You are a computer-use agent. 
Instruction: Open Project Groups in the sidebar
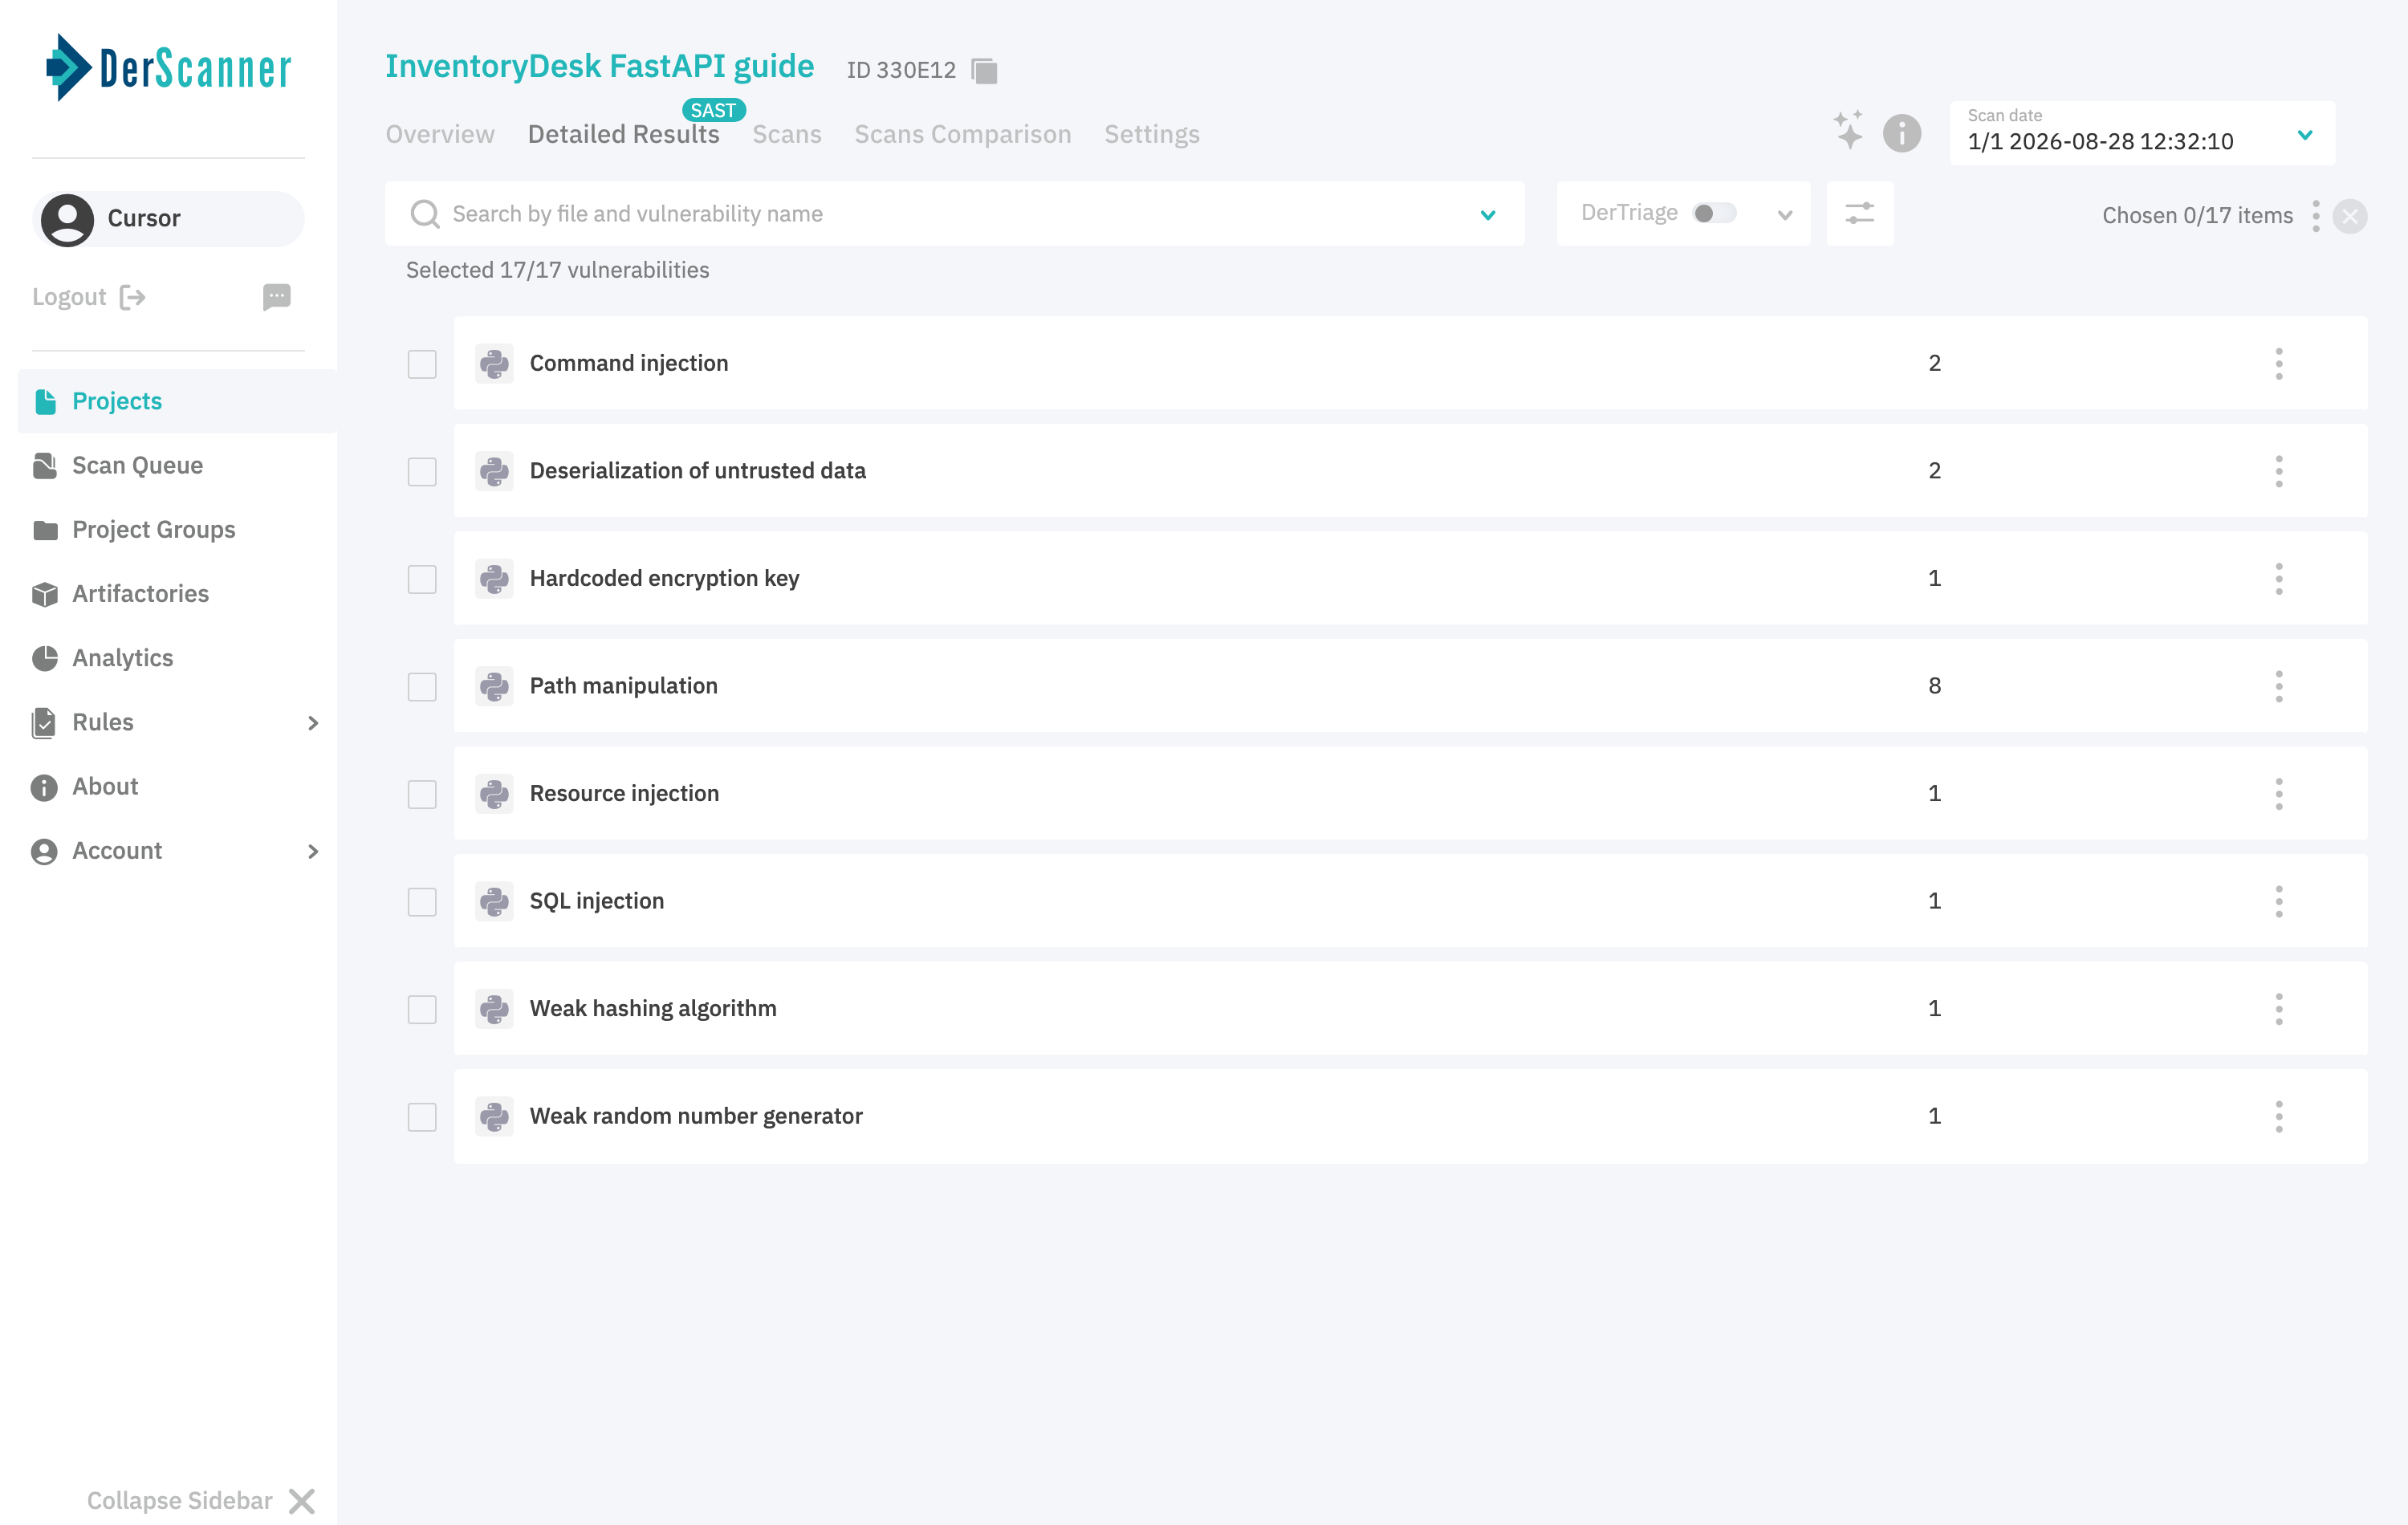(177, 529)
